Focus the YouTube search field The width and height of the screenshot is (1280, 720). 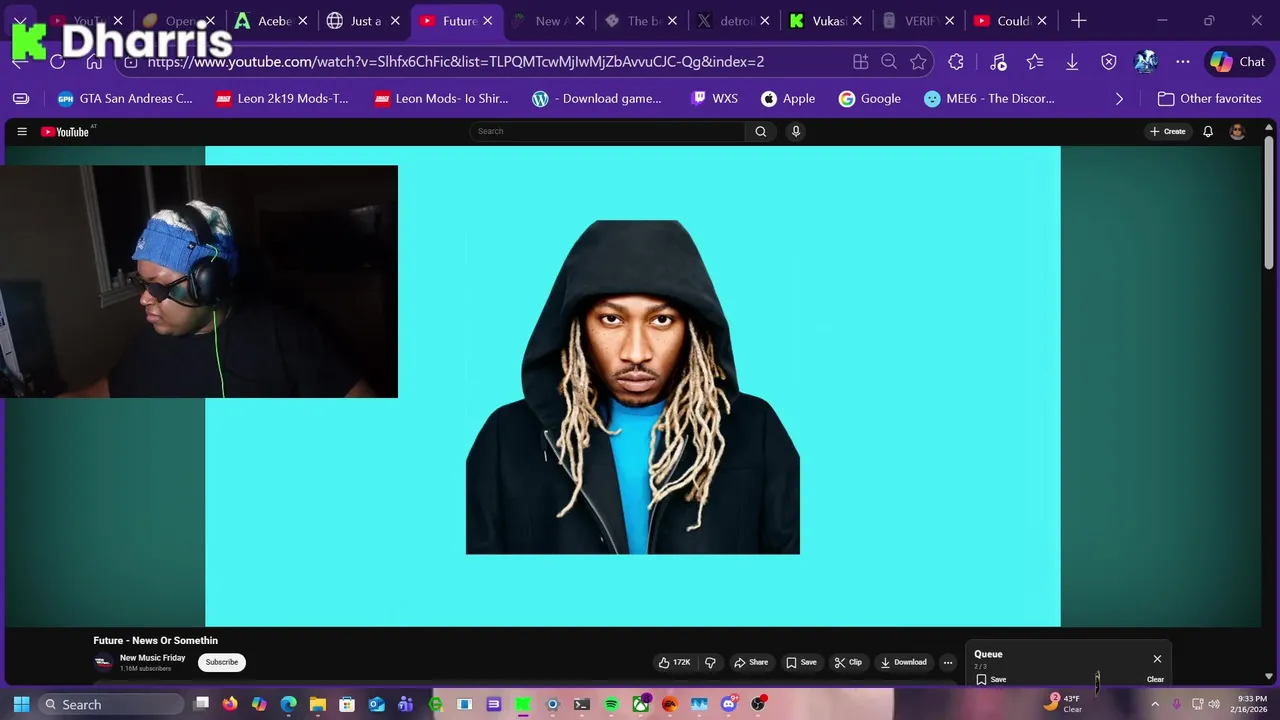click(607, 131)
